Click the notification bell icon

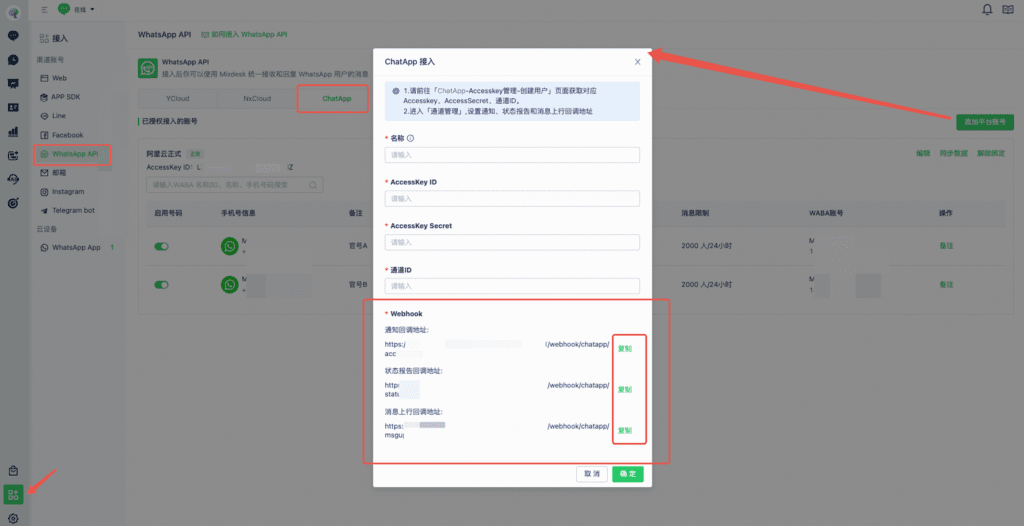988,10
